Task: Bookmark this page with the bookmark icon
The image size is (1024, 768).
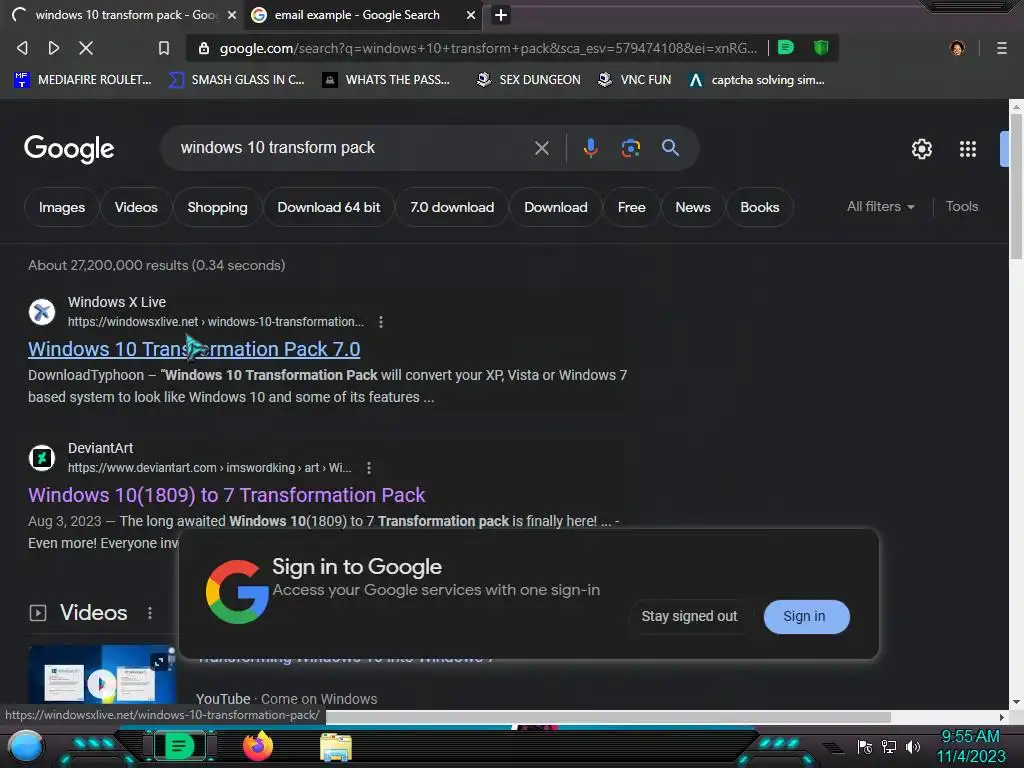Action: point(164,48)
